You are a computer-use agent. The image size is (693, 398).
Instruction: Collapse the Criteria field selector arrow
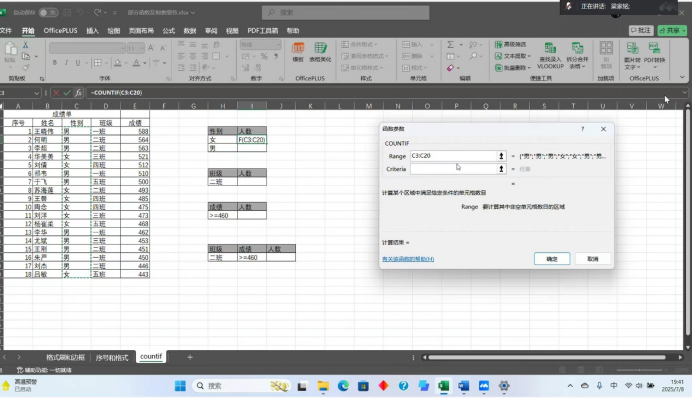point(501,169)
